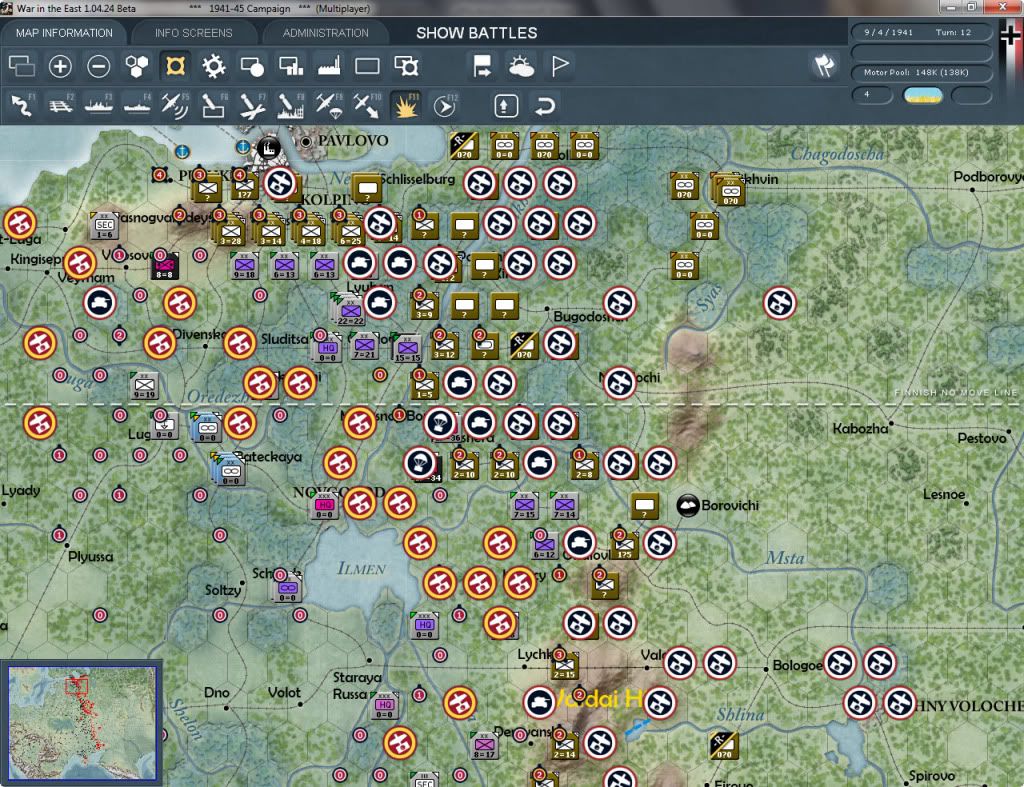Image resolution: width=1024 pixels, height=787 pixels.
Task: Click the Pestovo town label
Action: tap(982, 438)
